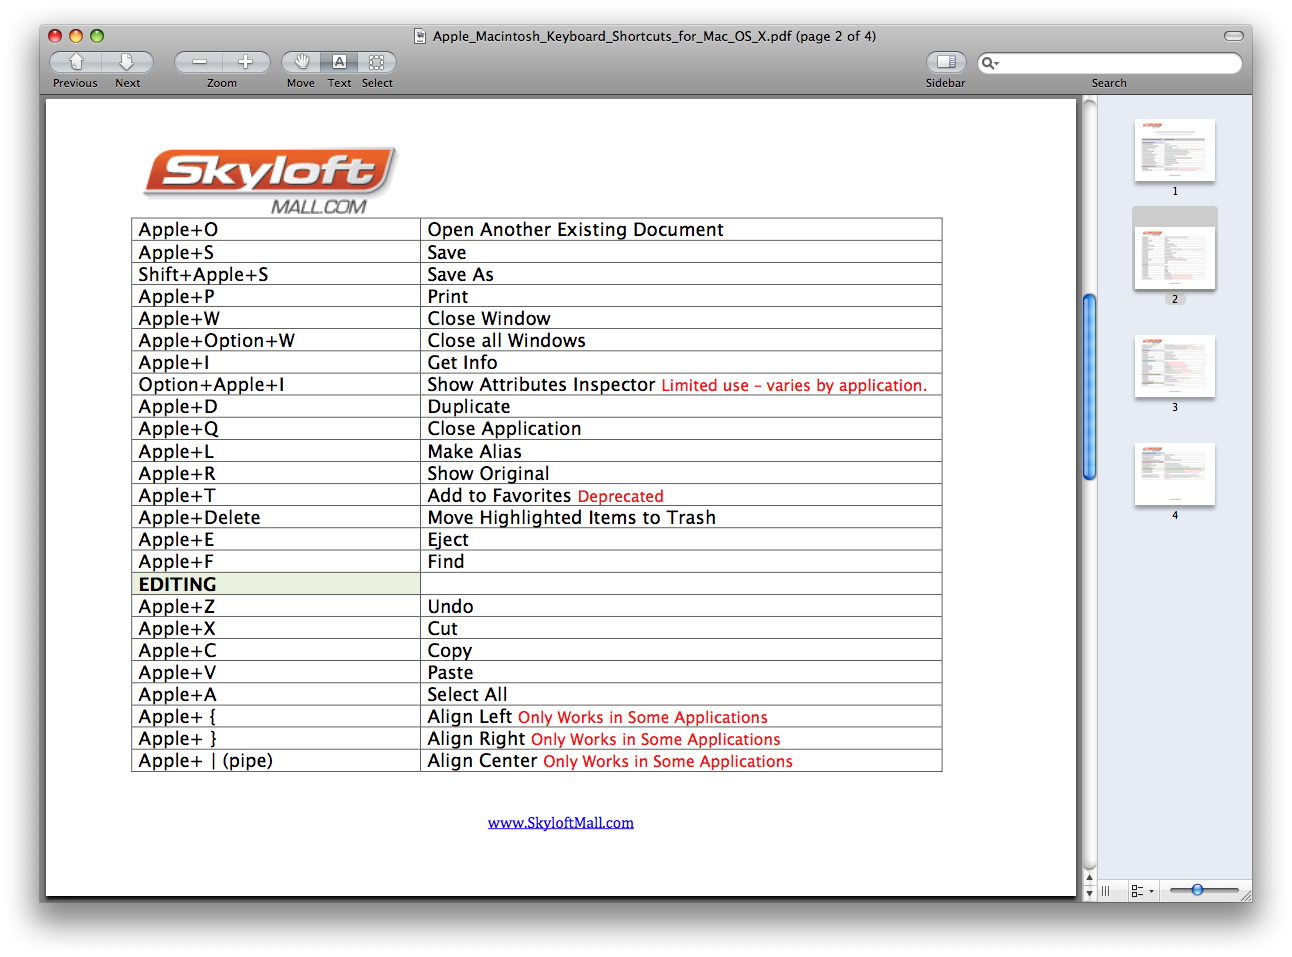
Task: Open the www.SkyloftMall.com link
Action: coord(560,823)
